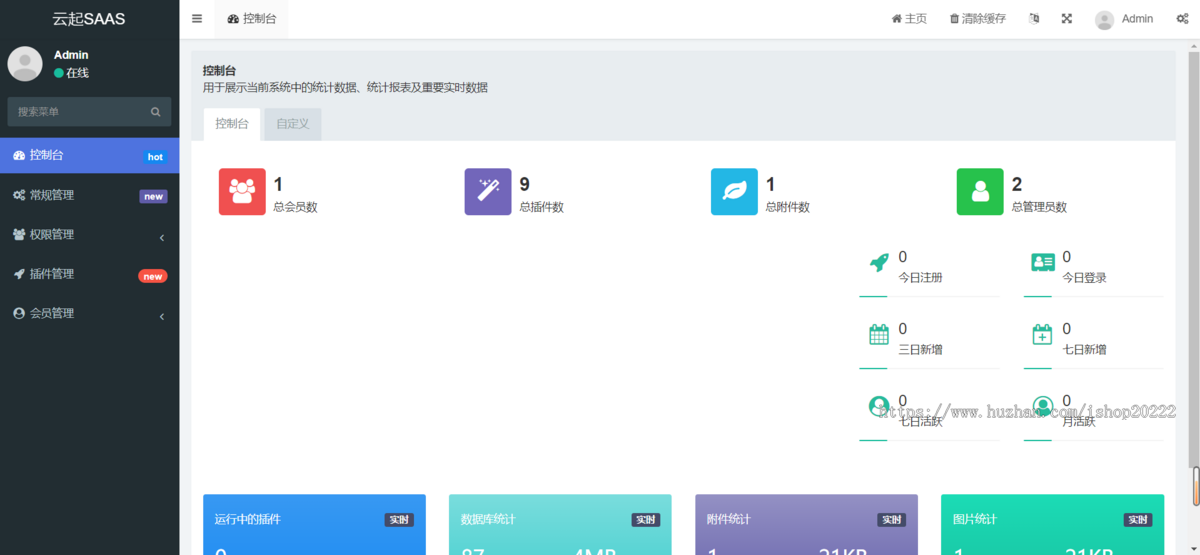Open the 数据库统计 teal card
1200x555 pixels.
pos(560,525)
